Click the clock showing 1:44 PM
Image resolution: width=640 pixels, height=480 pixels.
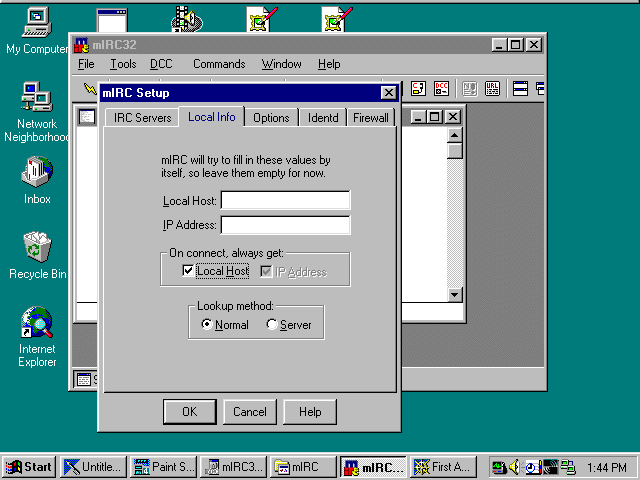click(x=607, y=467)
